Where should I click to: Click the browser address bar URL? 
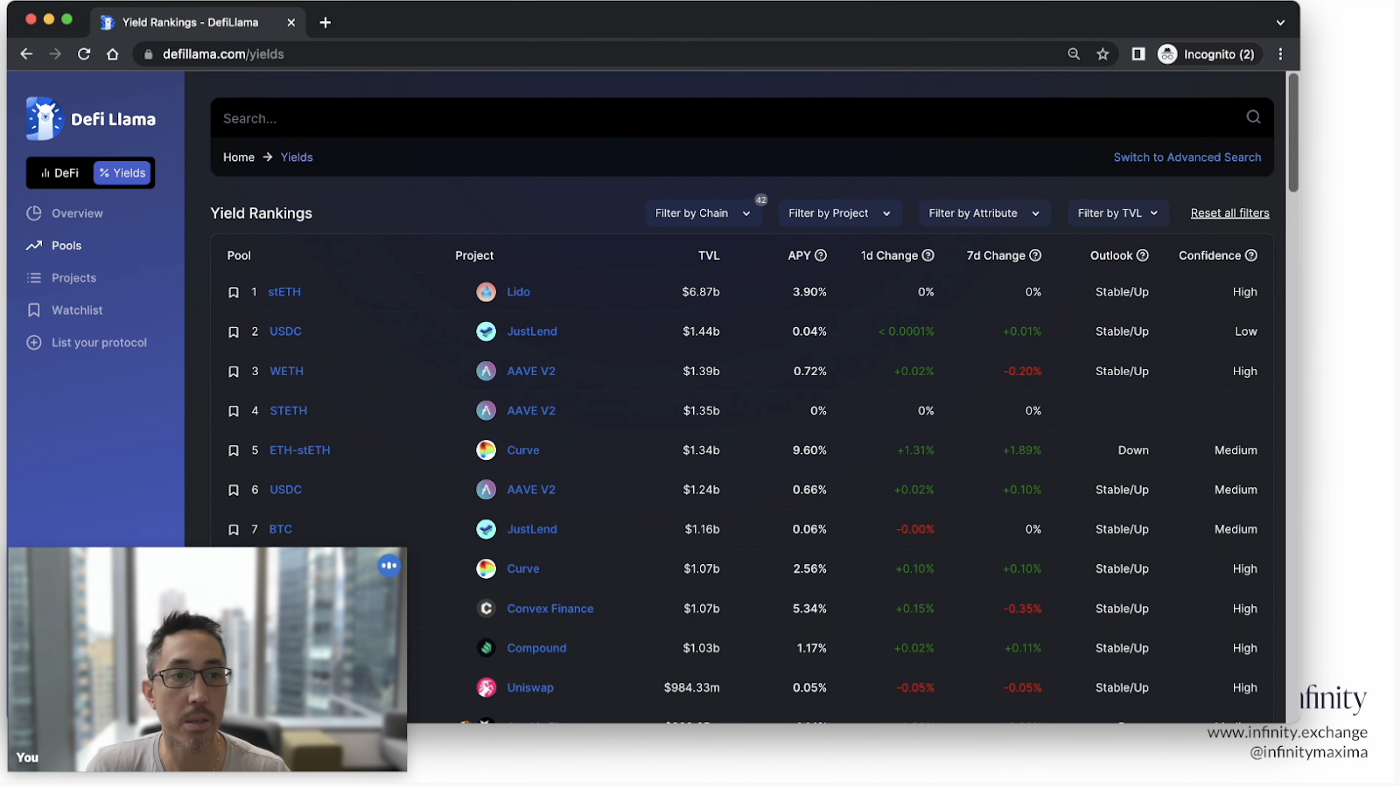[223, 54]
